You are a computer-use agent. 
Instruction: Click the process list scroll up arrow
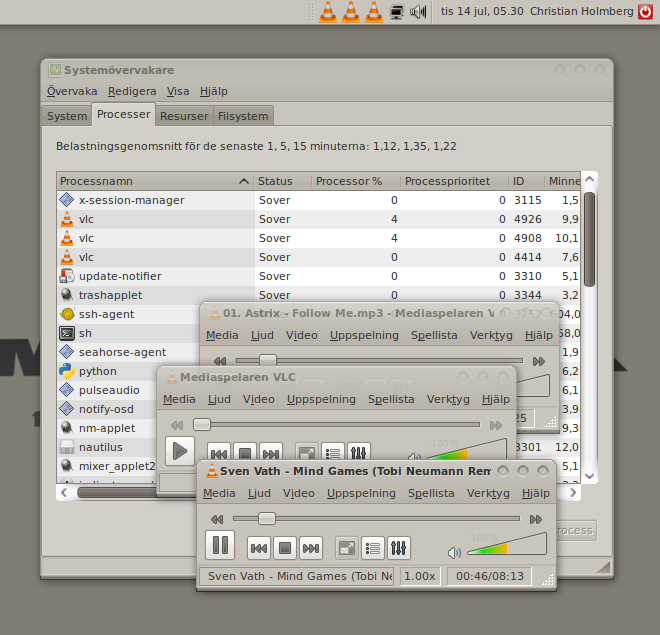pyautogui.click(x=590, y=179)
